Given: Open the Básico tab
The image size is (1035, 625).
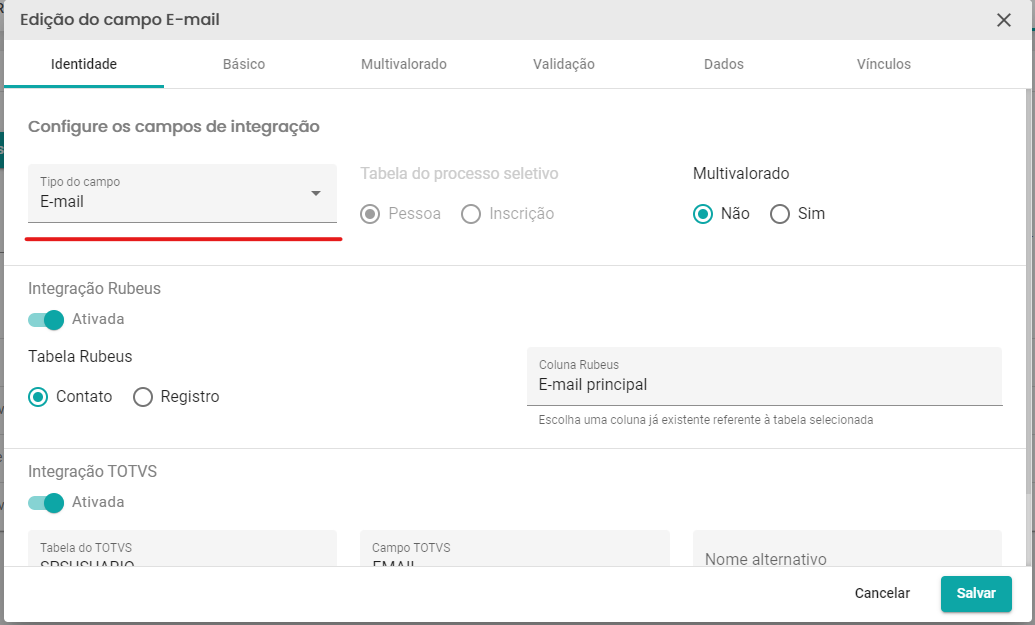Looking at the screenshot, I should point(244,64).
